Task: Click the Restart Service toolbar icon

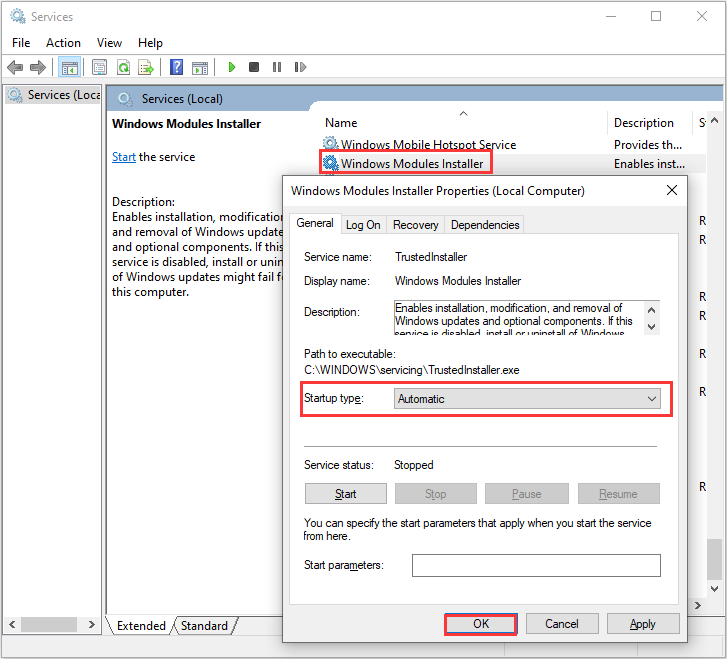Action: [299, 67]
